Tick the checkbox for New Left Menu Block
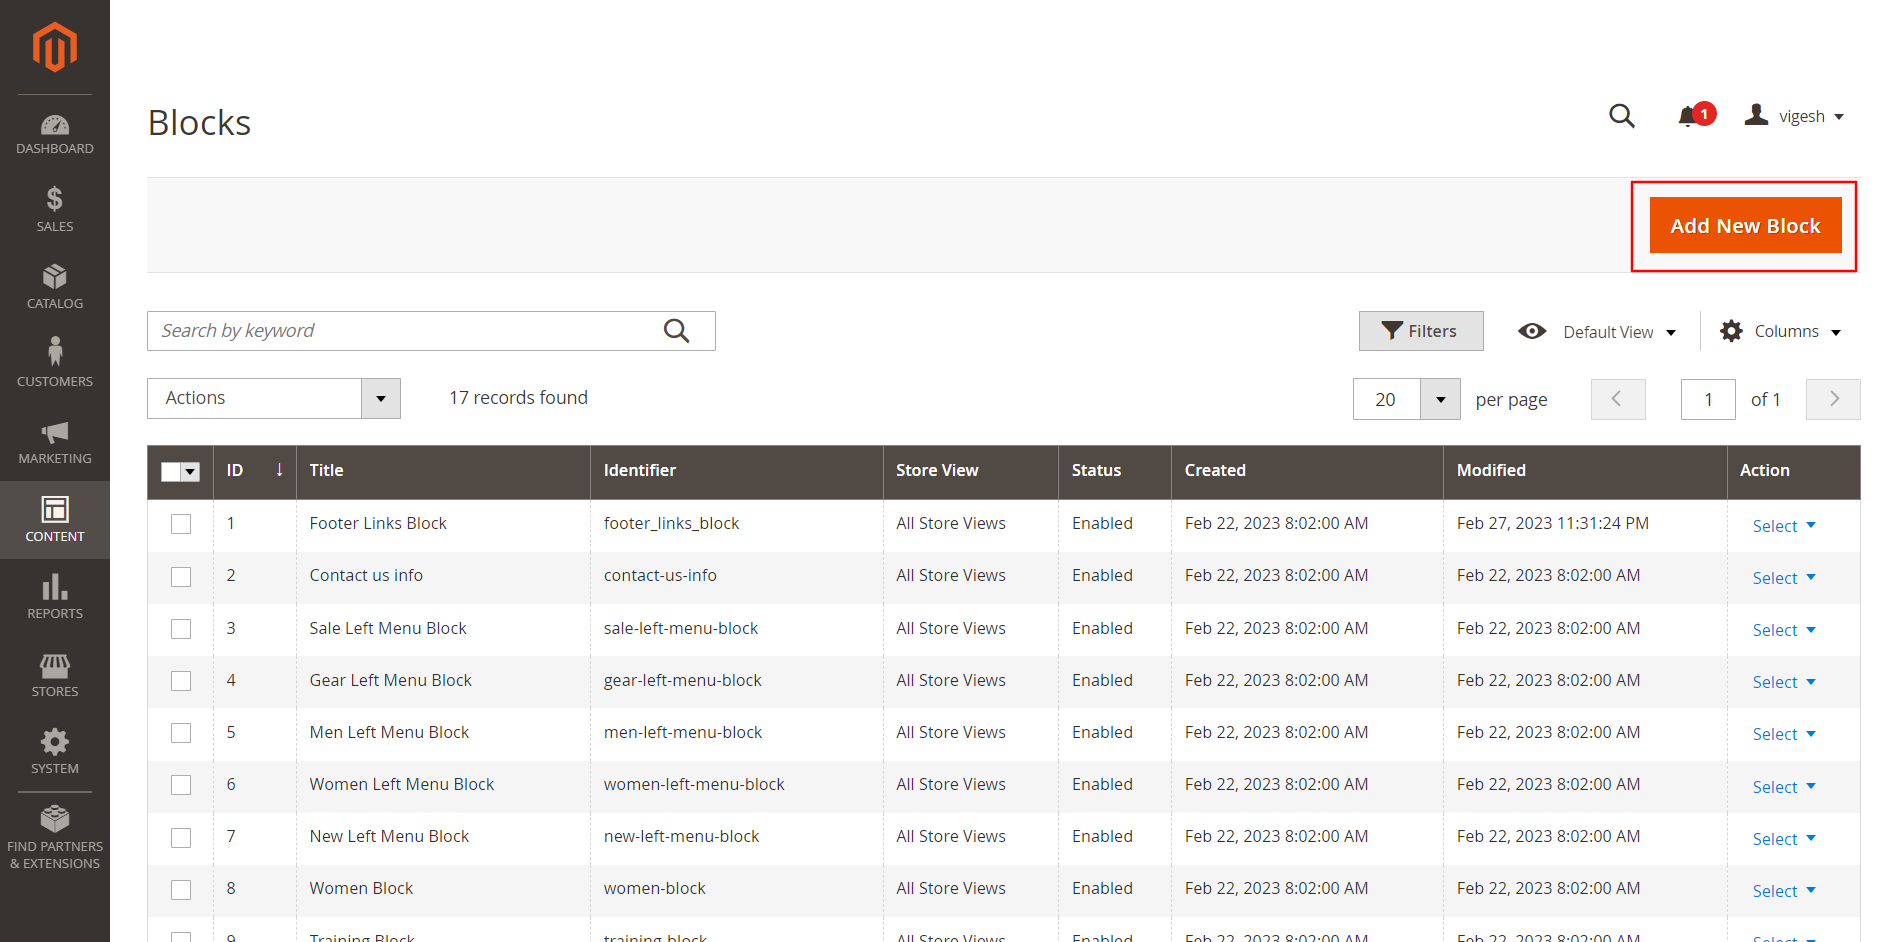This screenshot has width=1898, height=942. coord(181,838)
